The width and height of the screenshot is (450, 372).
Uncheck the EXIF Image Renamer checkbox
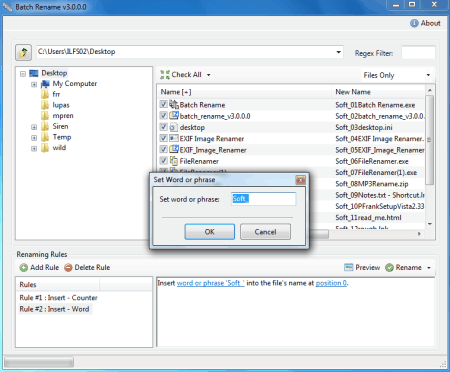pyautogui.click(x=163, y=138)
